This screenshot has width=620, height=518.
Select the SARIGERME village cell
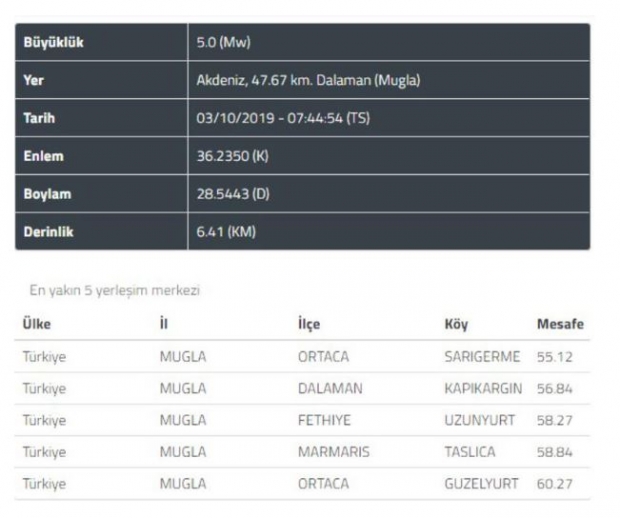point(482,356)
